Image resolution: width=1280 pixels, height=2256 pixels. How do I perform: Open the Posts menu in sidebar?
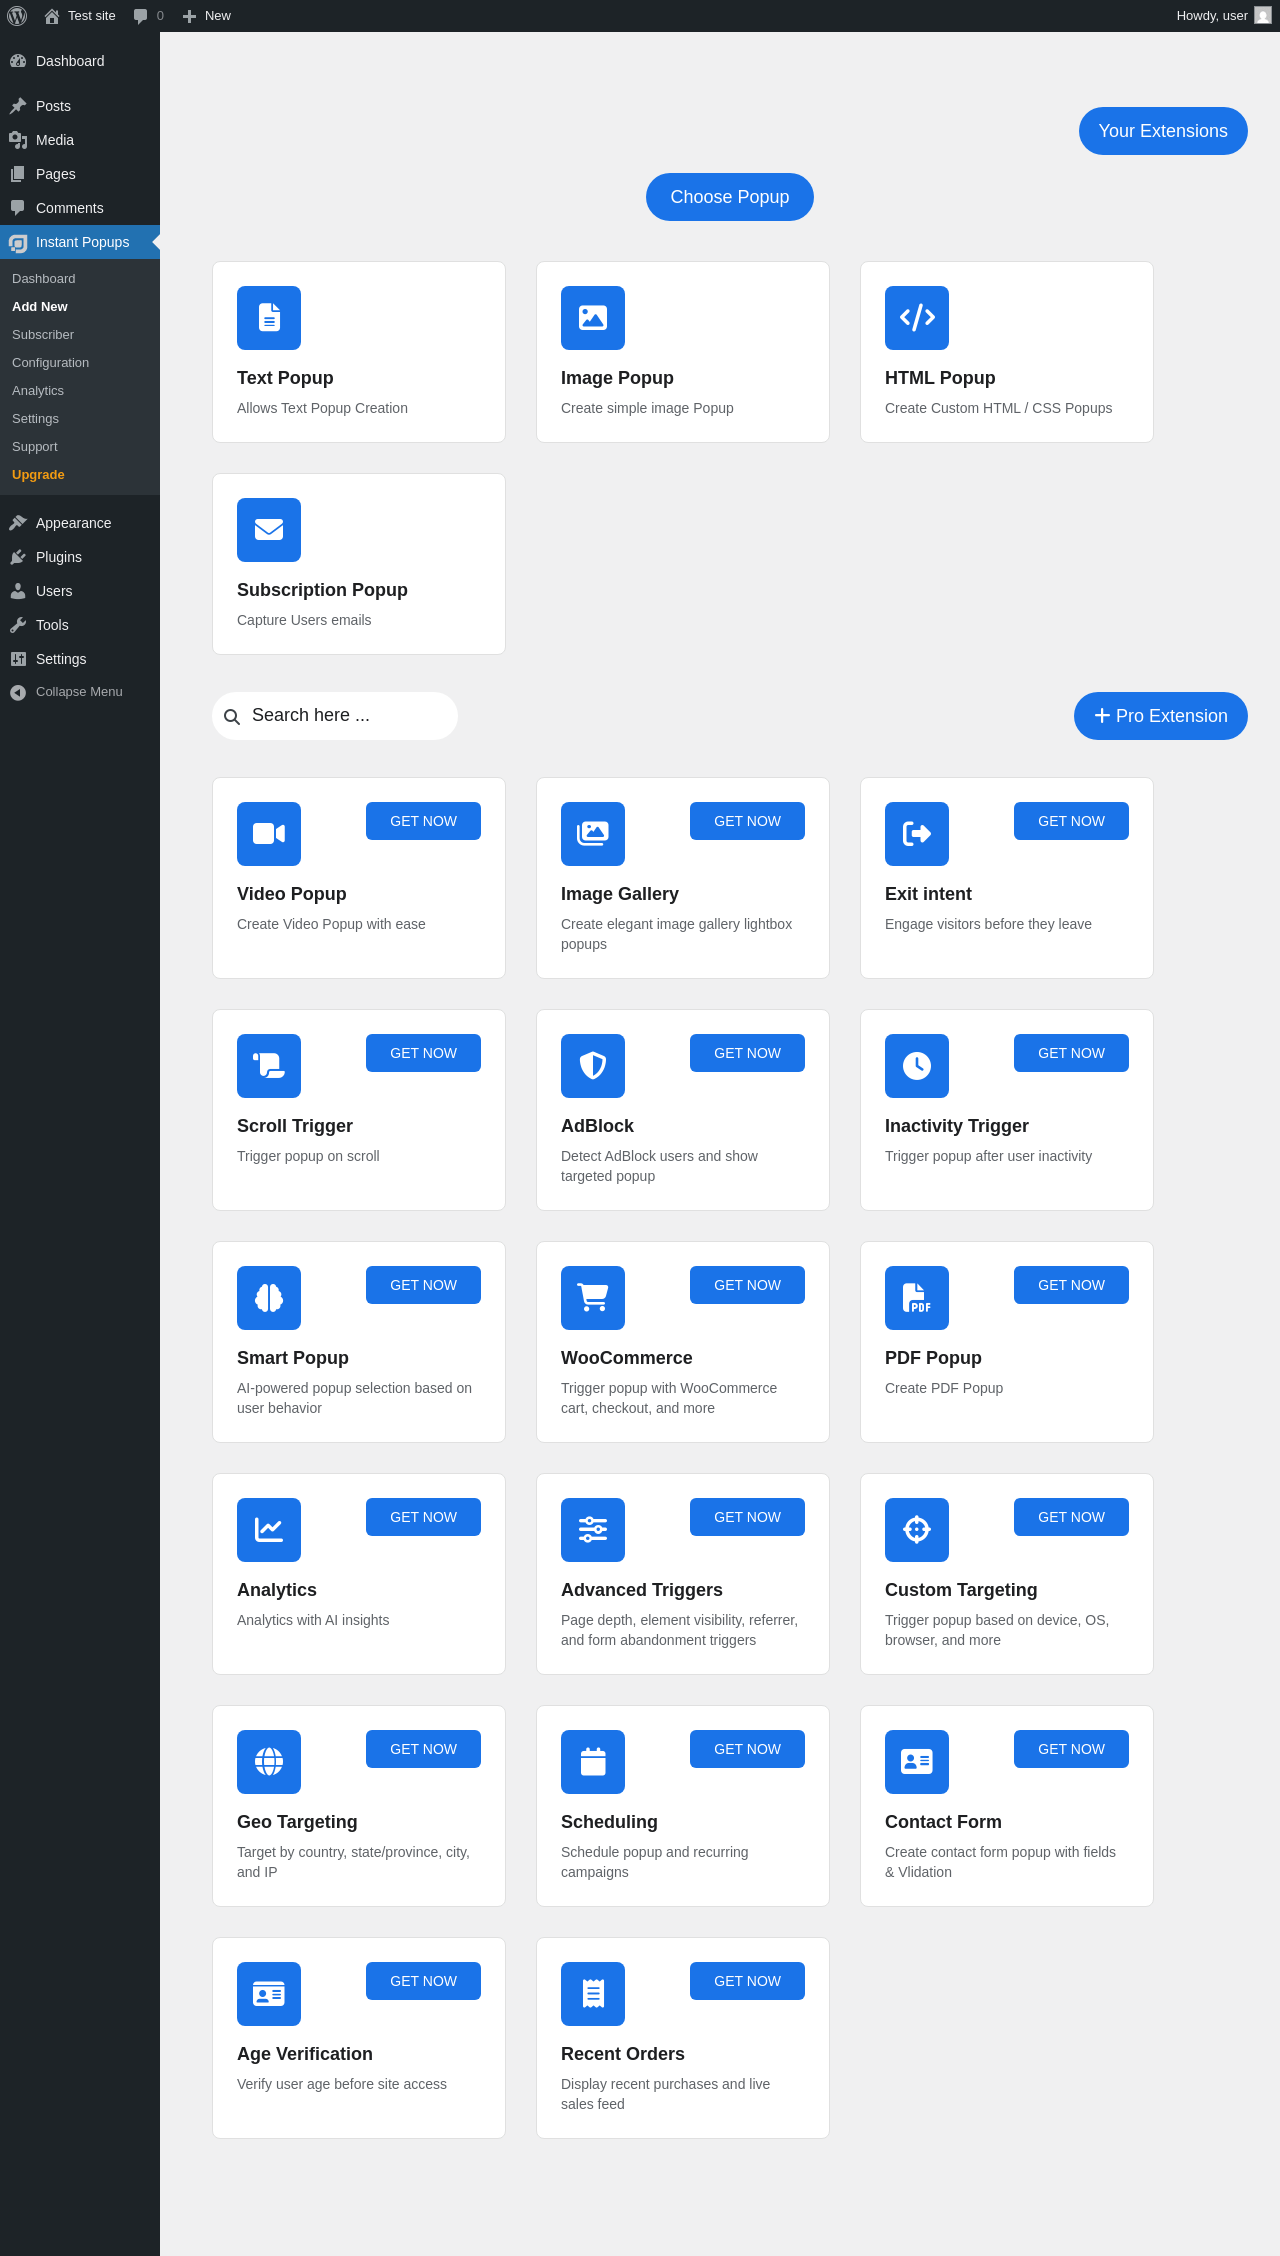(80, 106)
